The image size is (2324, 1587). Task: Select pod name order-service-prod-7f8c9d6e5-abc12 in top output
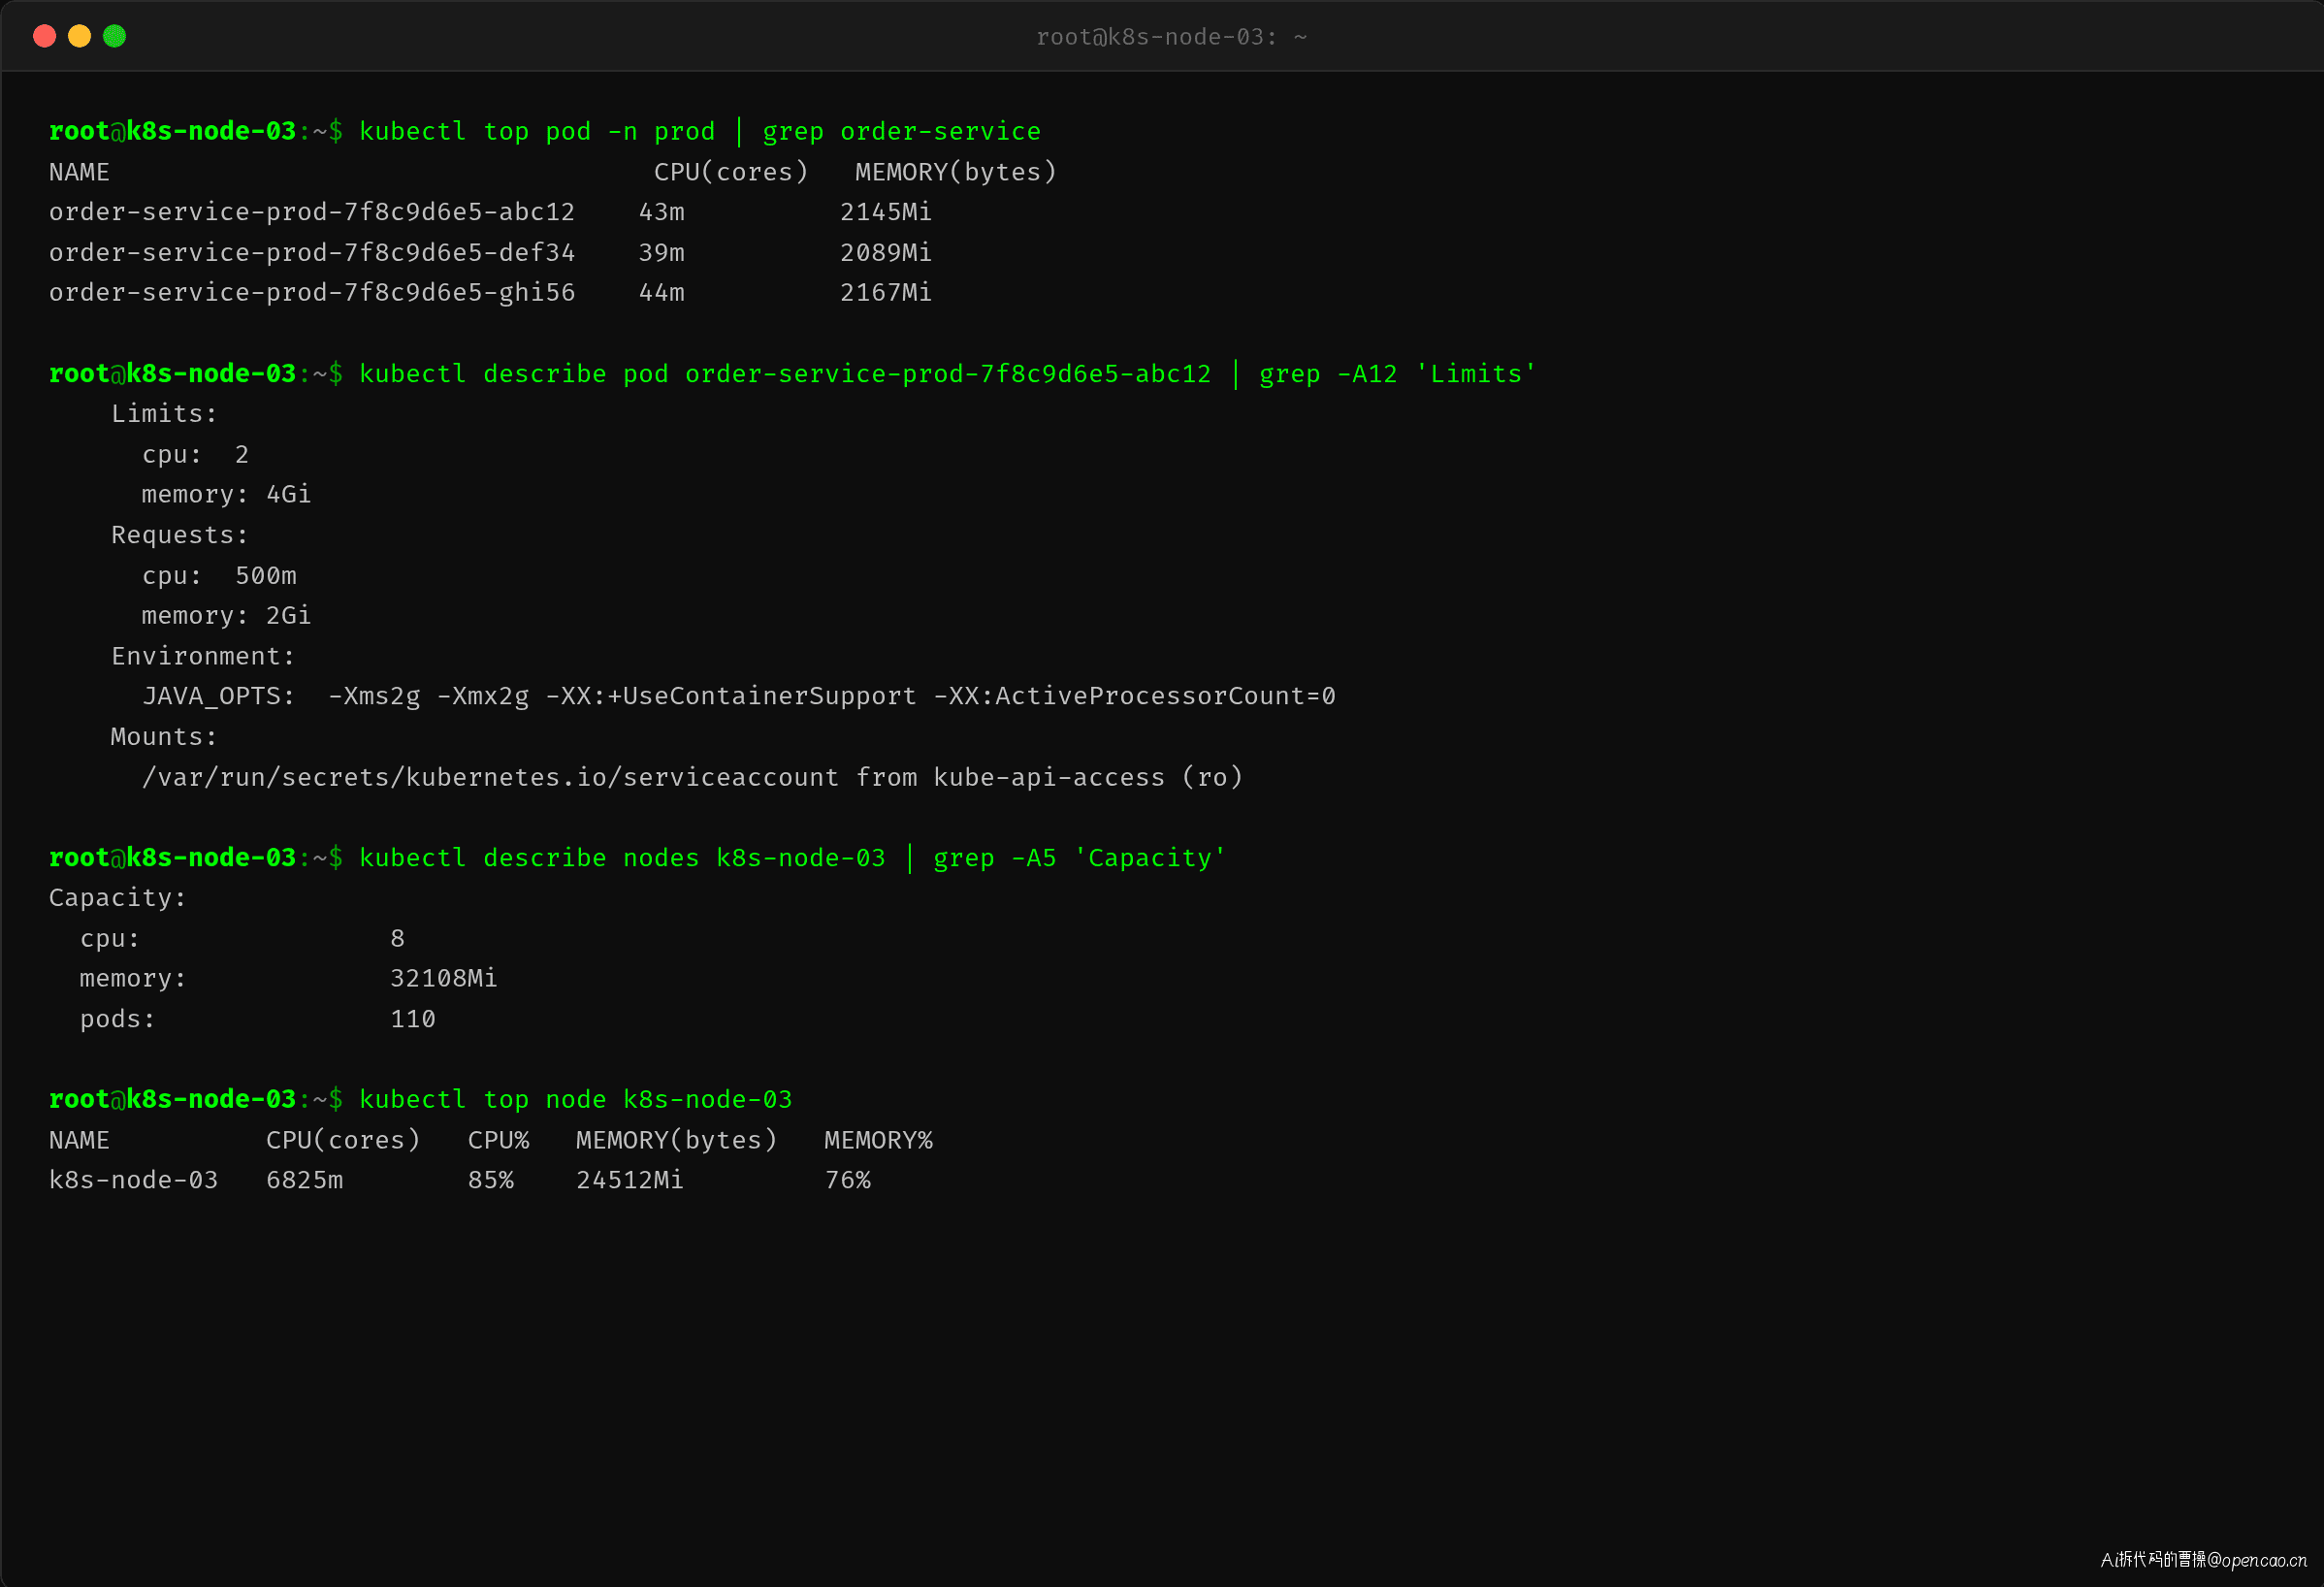[x=312, y=212]
